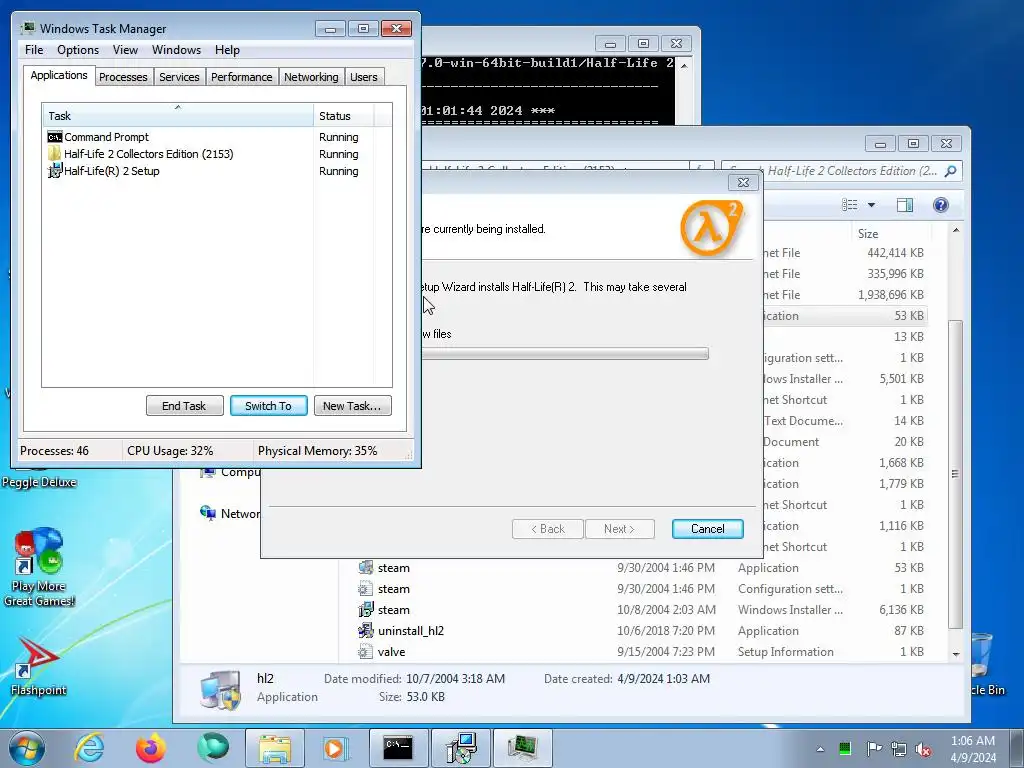Open the Windows menu in Task Manager

click(176, 50)
